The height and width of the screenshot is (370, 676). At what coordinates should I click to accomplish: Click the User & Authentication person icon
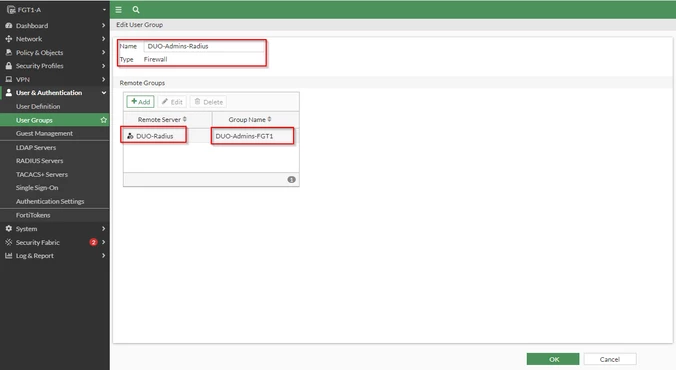[8, 92]
